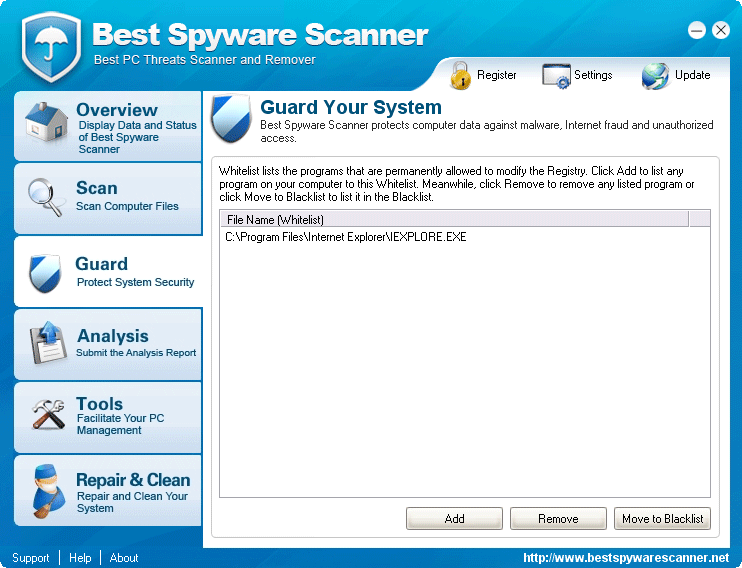This screenshot has width=742, height=568.
Task: Open the Tools tab
Action: pyautogui.click(x=108, y=417)
